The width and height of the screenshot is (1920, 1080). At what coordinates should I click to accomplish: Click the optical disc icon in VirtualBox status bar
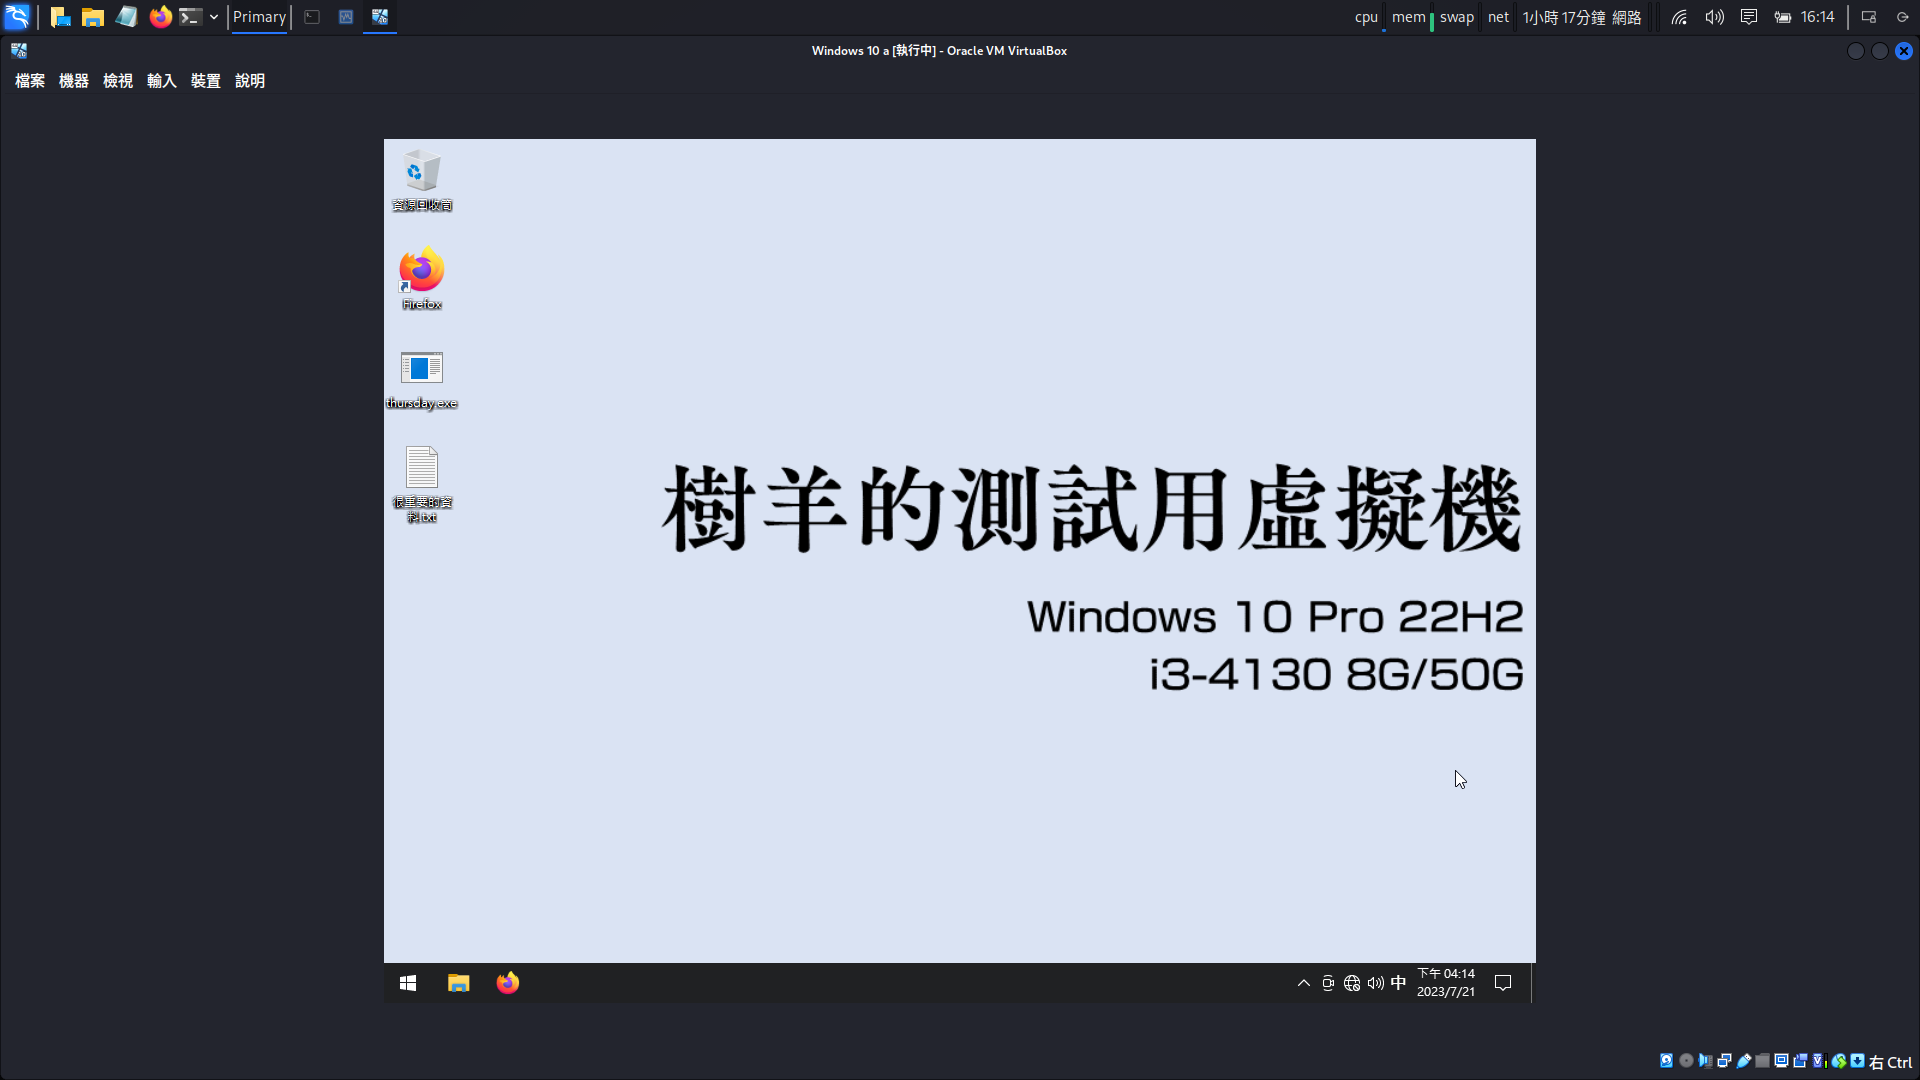click(x=1687, y=1060)
